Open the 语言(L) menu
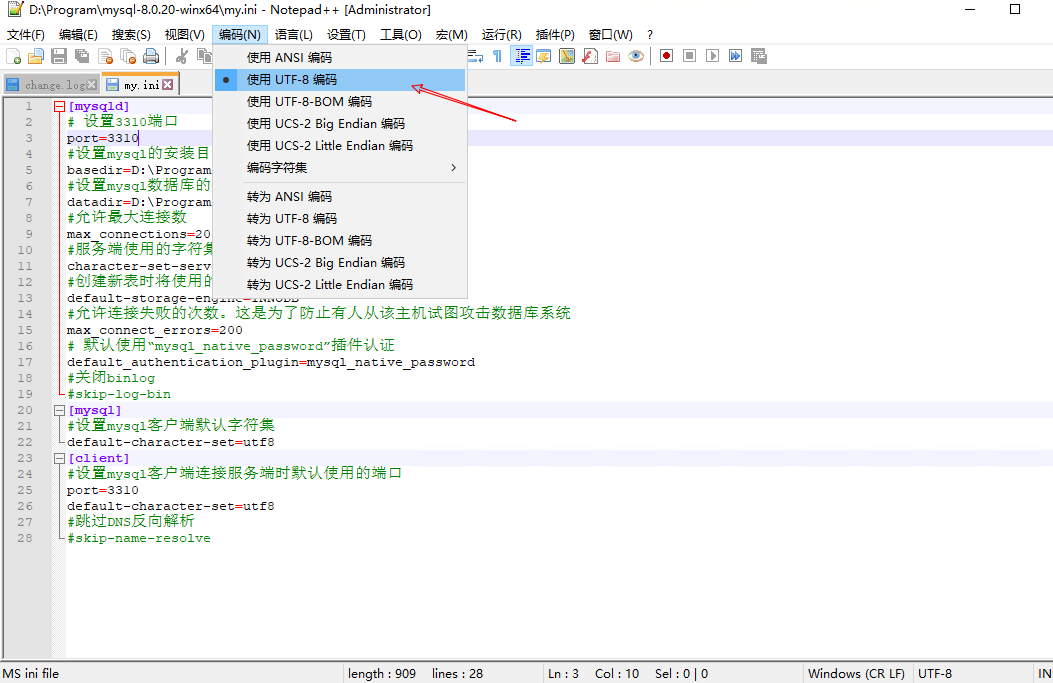1053x683 pixels. [x=293, y=33]
